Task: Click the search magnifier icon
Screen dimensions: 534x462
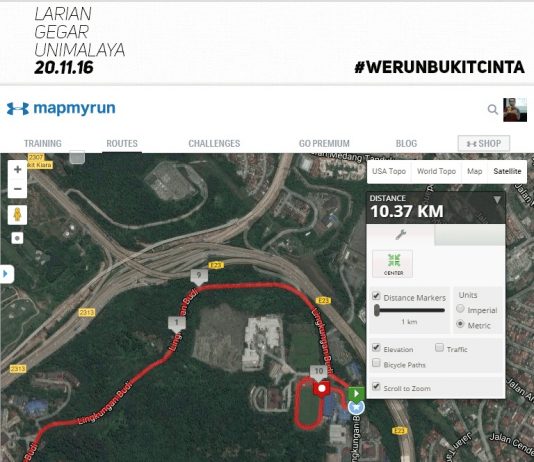Action: (x=492, y=110)
